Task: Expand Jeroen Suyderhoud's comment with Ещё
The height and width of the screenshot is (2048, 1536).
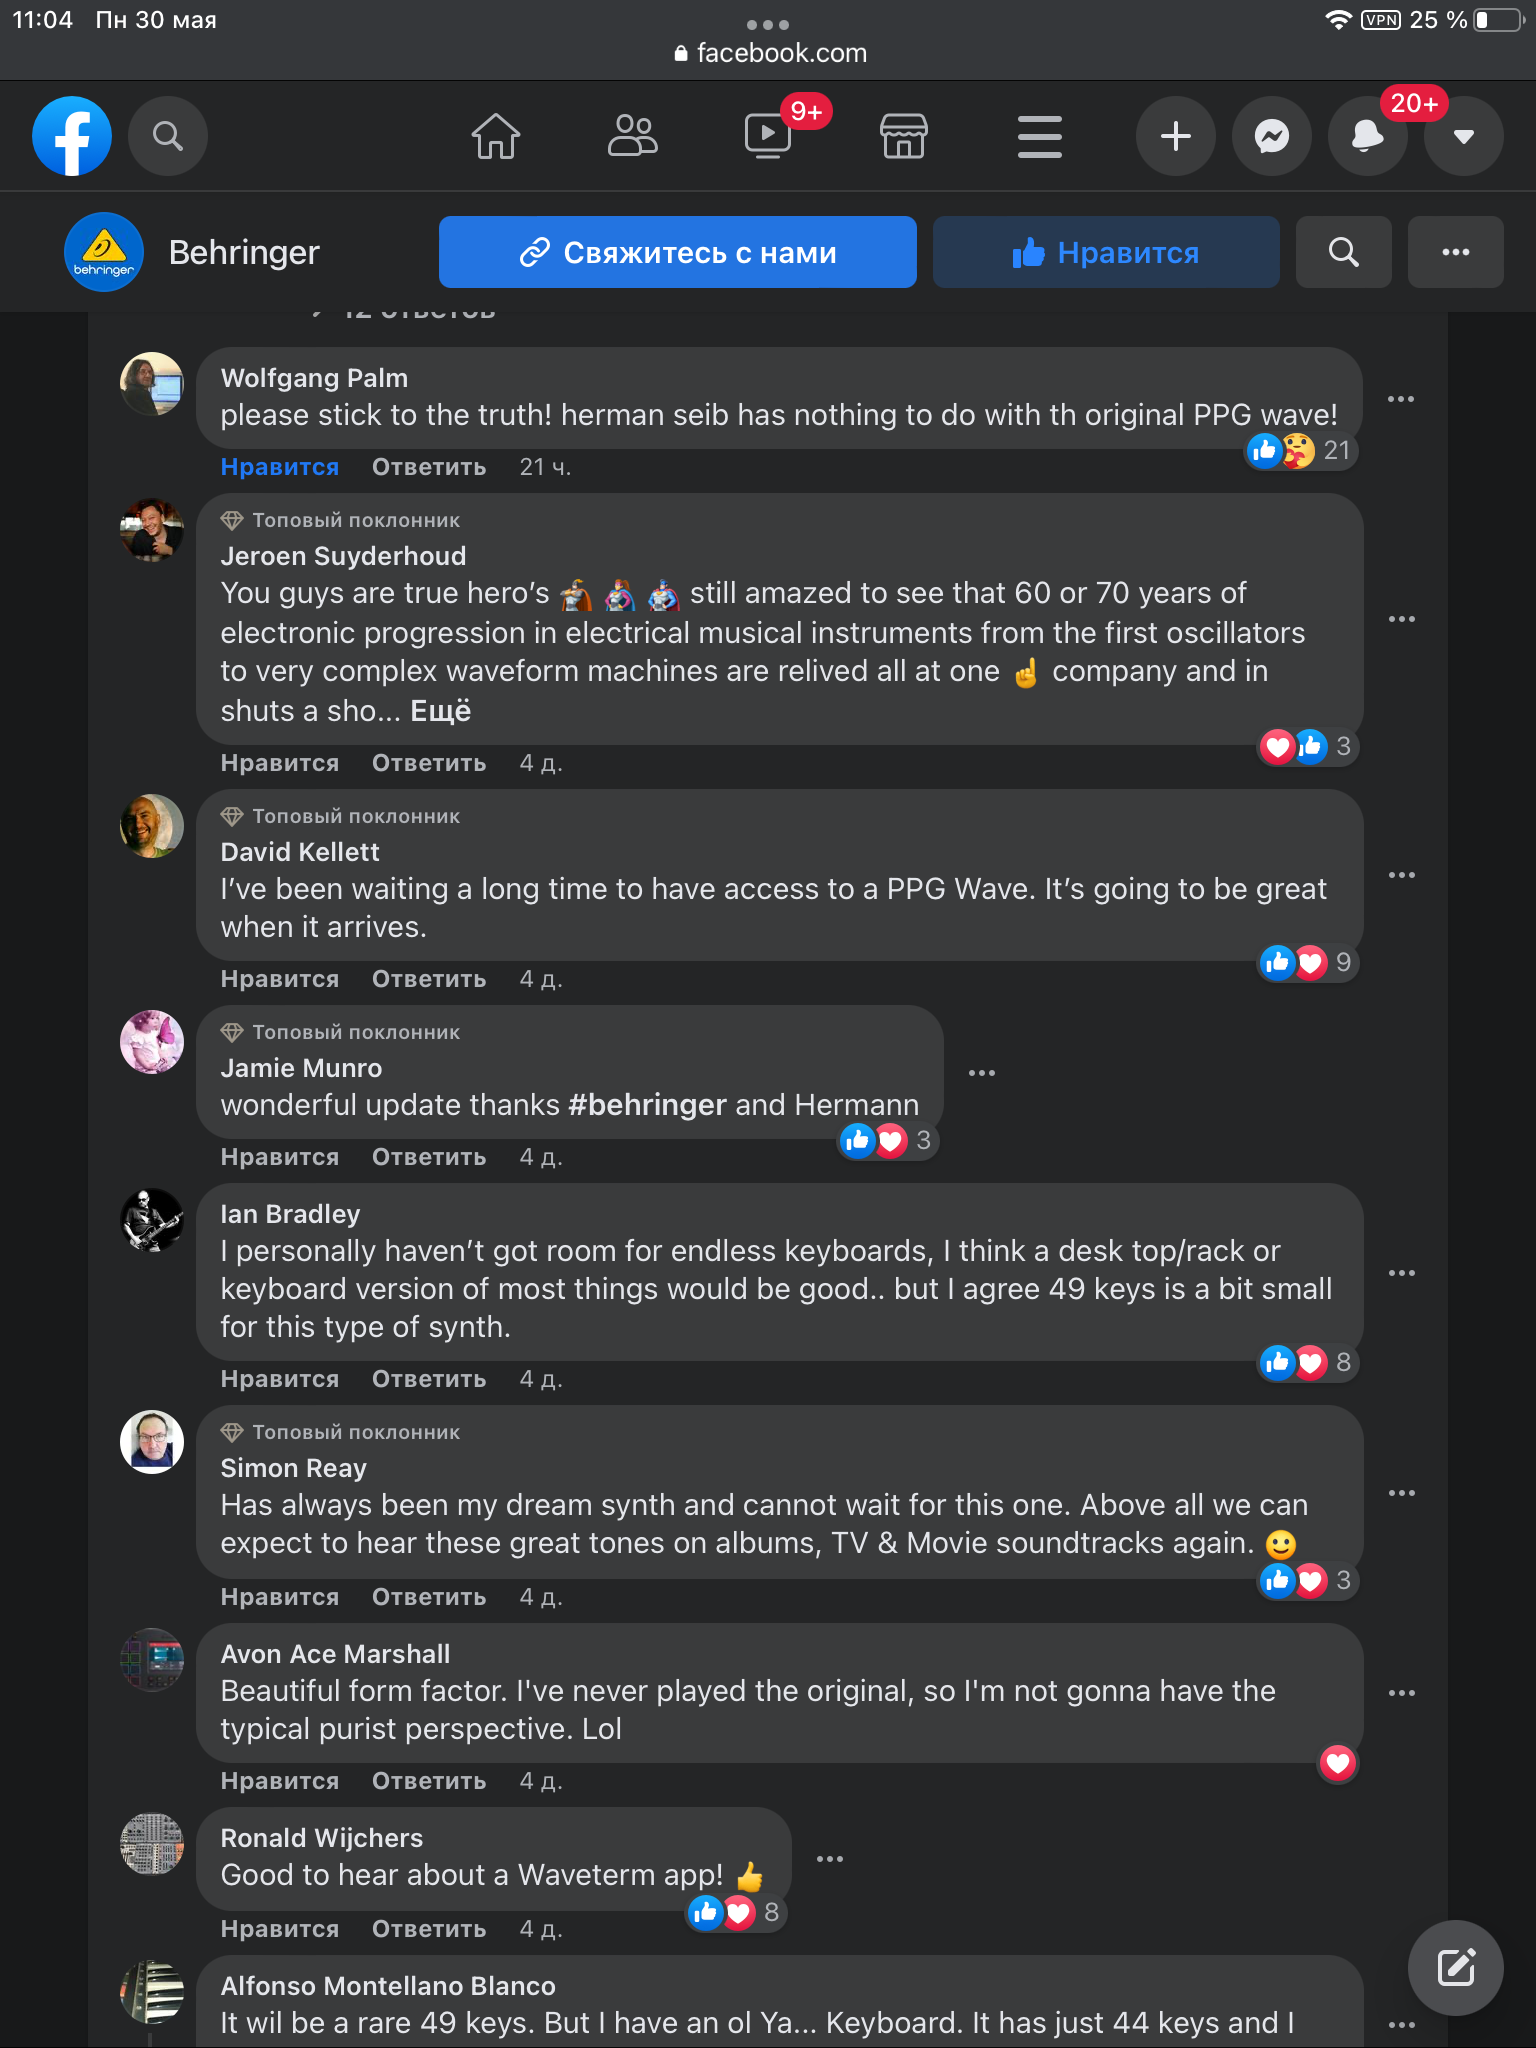Action: click(441, 711)
